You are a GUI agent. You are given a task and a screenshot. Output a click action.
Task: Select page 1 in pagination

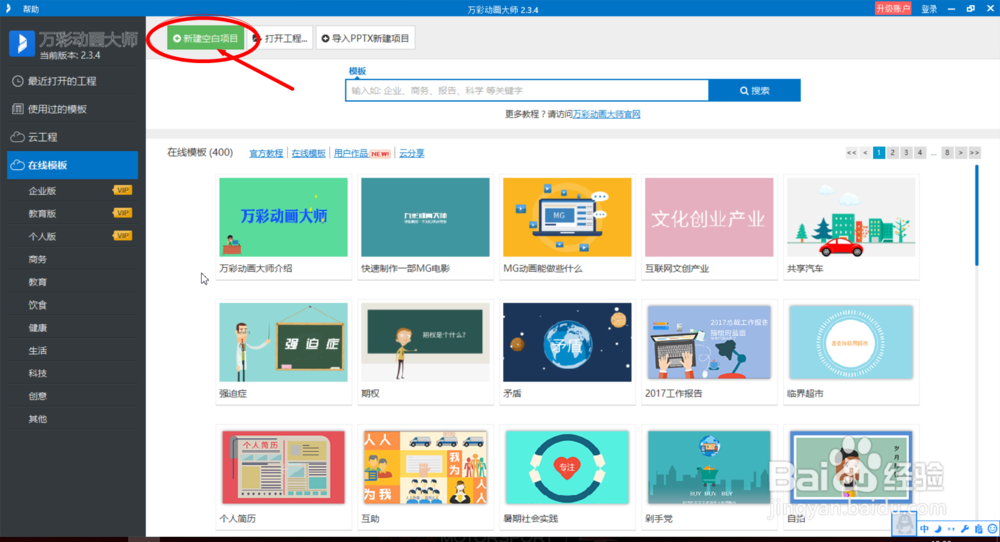click(x=879, y=152)
